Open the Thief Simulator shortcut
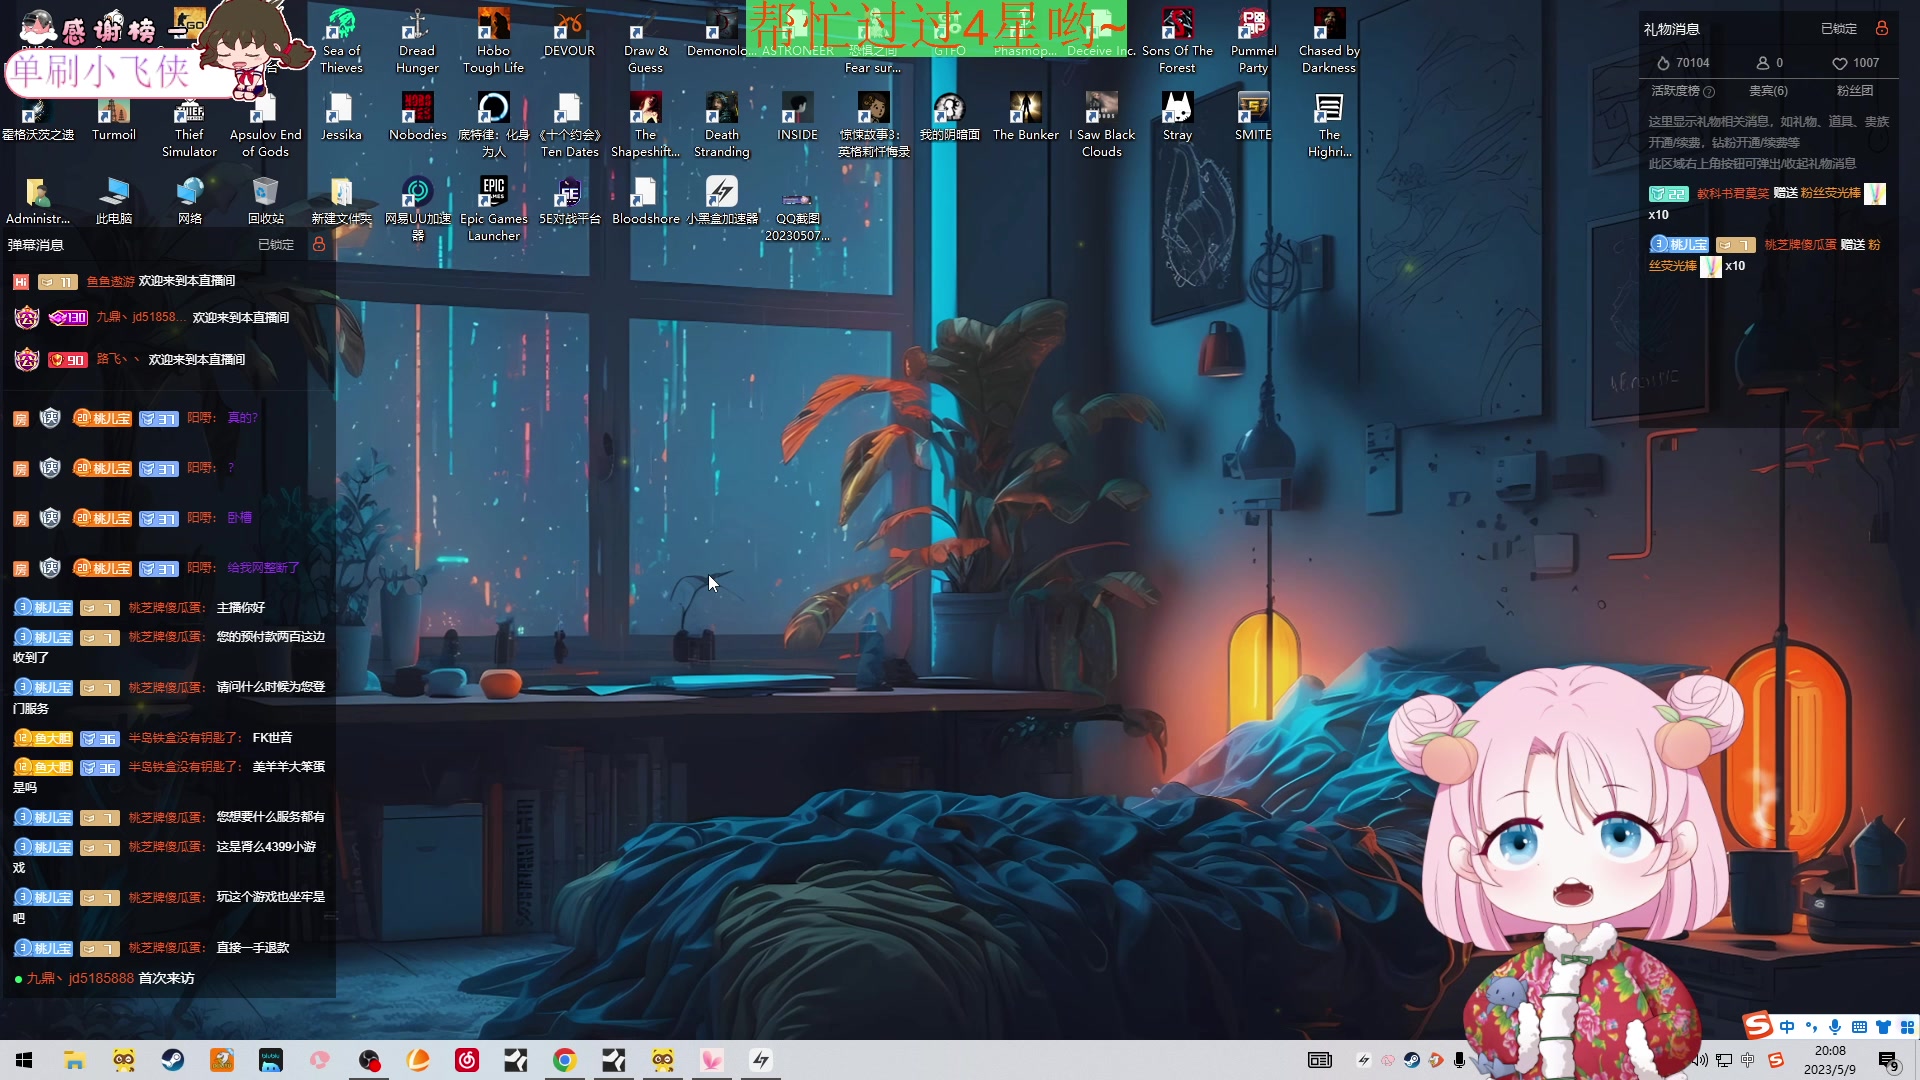Viewport: 1920px width, 1080px height. click(x=189, y=125)
